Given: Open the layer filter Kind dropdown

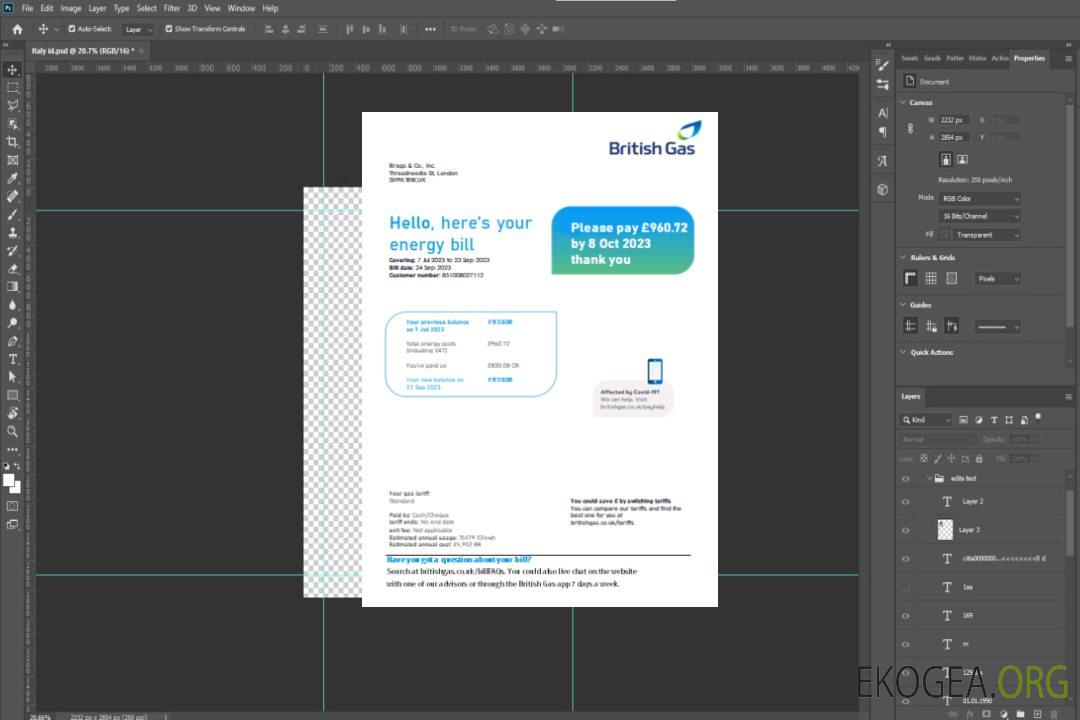Looking at the screenshot, I should (926, 420).
